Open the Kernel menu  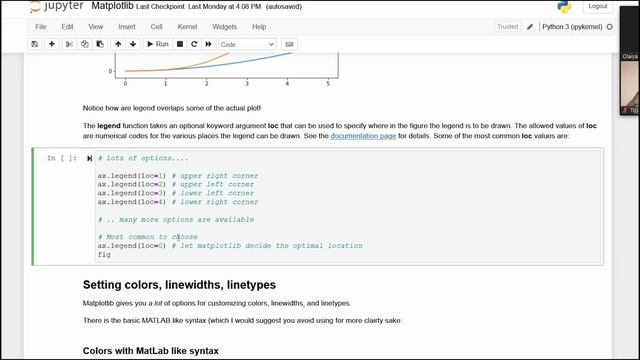(x=187, y=27)
